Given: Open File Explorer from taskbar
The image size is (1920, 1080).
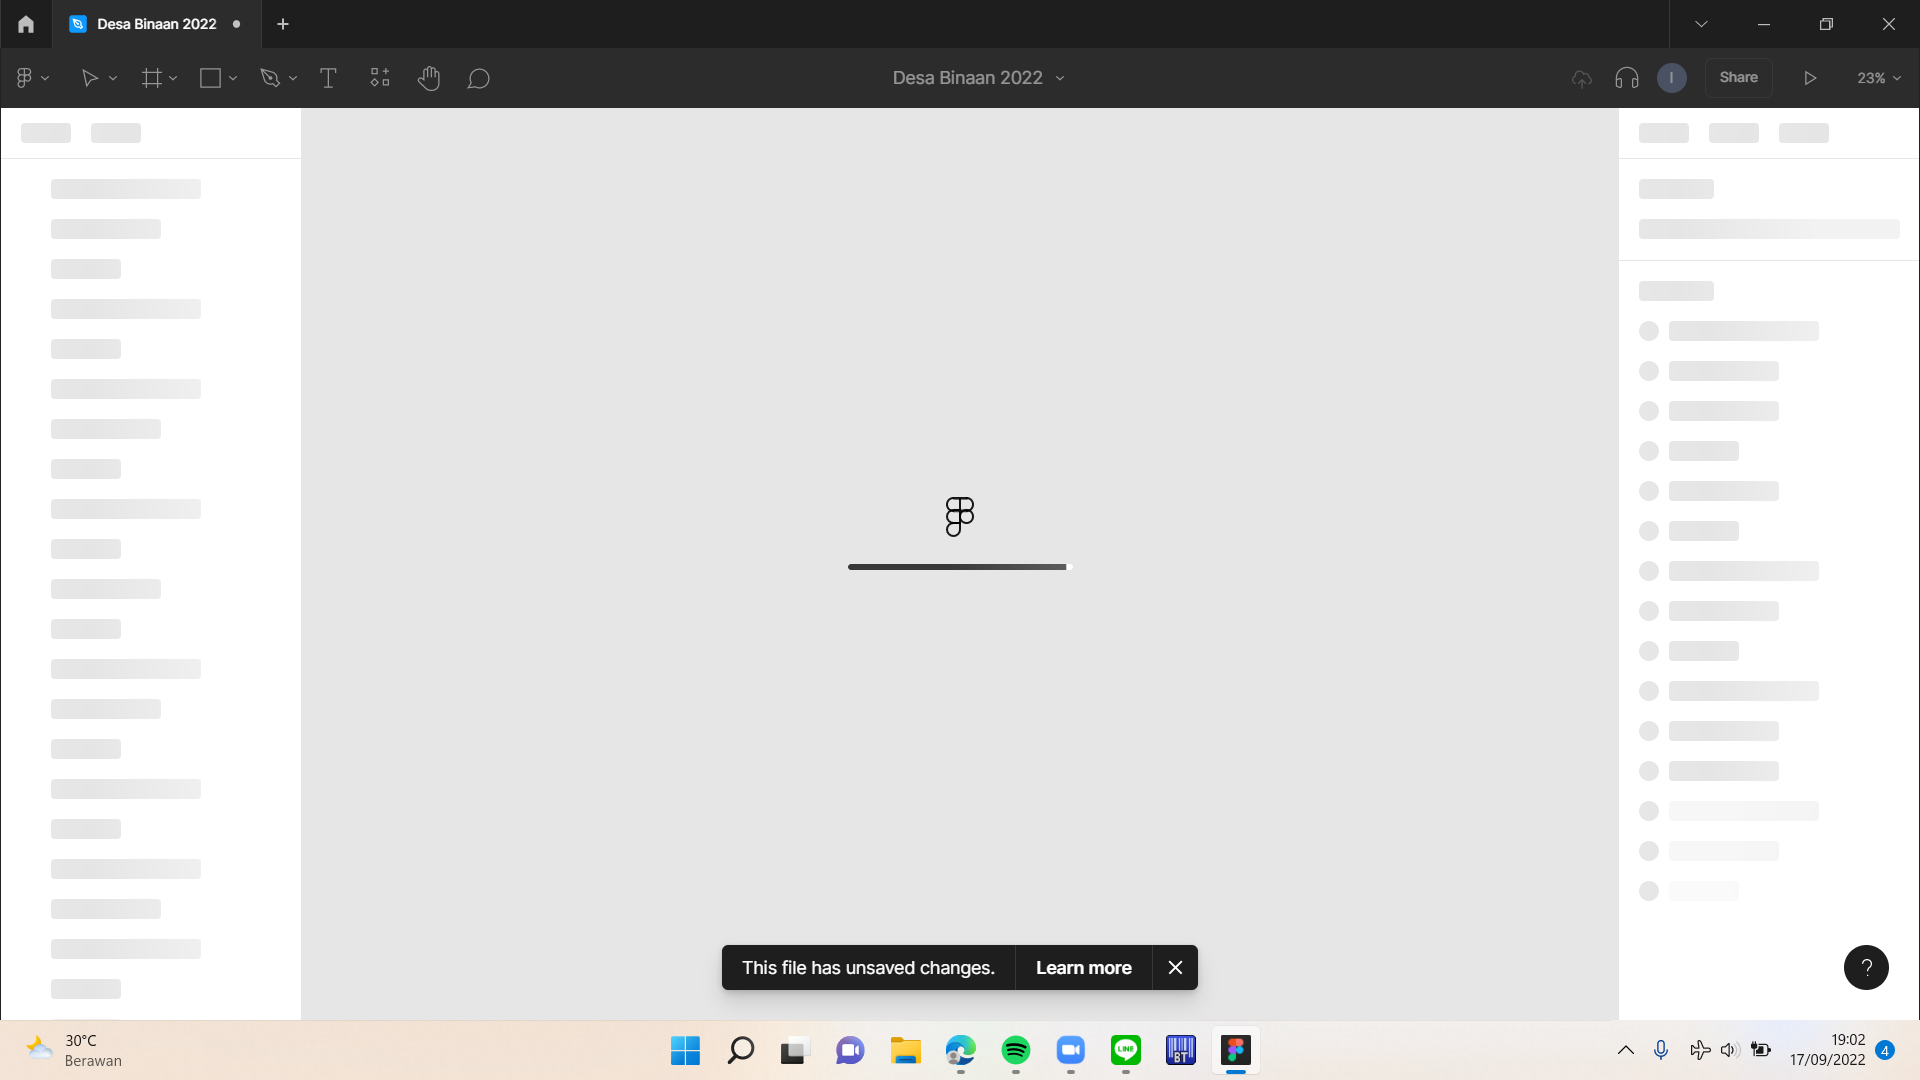Looking at the screenshot, I should click(x=905, y=1051).
